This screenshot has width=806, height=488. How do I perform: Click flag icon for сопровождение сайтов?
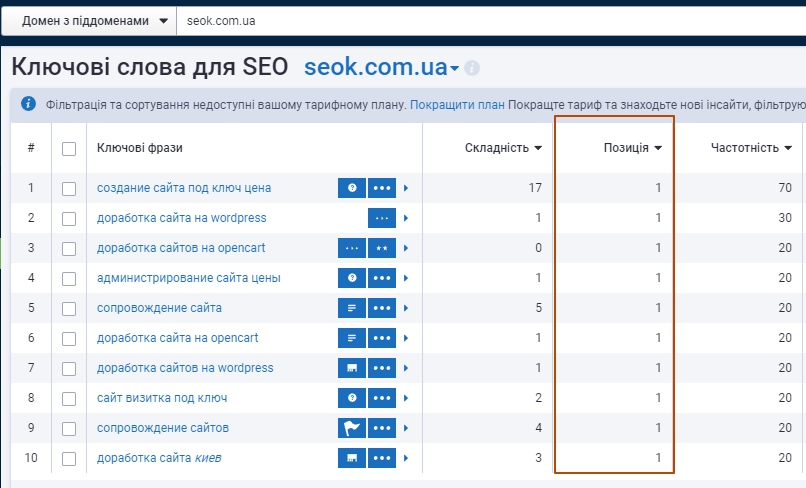[x=352, y=428]
